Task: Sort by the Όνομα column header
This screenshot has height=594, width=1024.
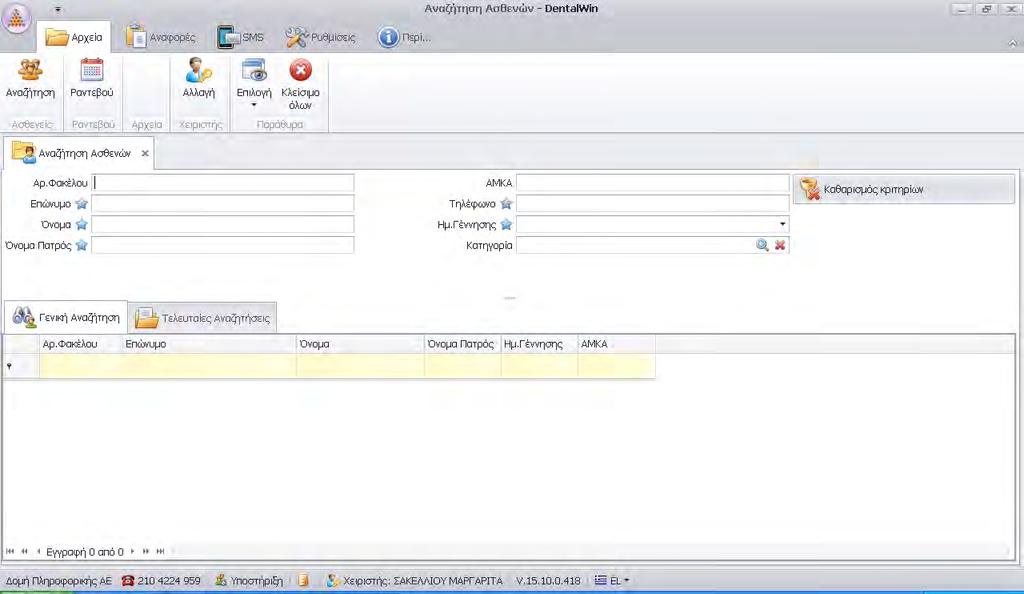Action: click(360, 344)
